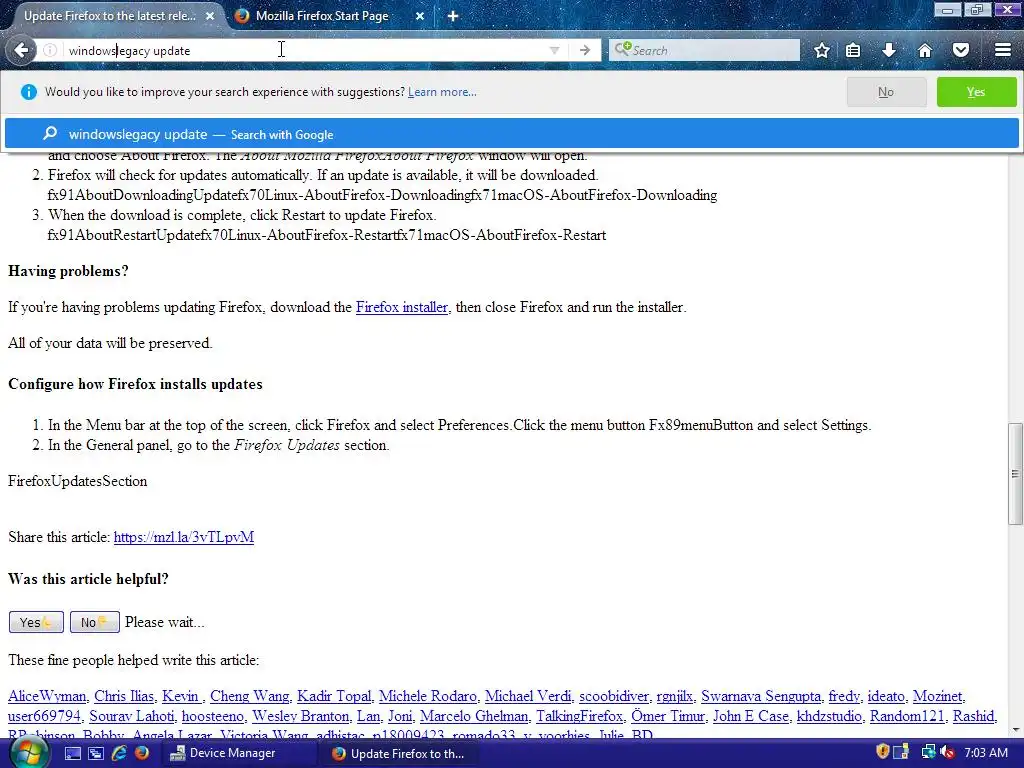The image size is (1024, 768).
Task: Click Switch between windows quick launch icon
Action: click(95, 753)
